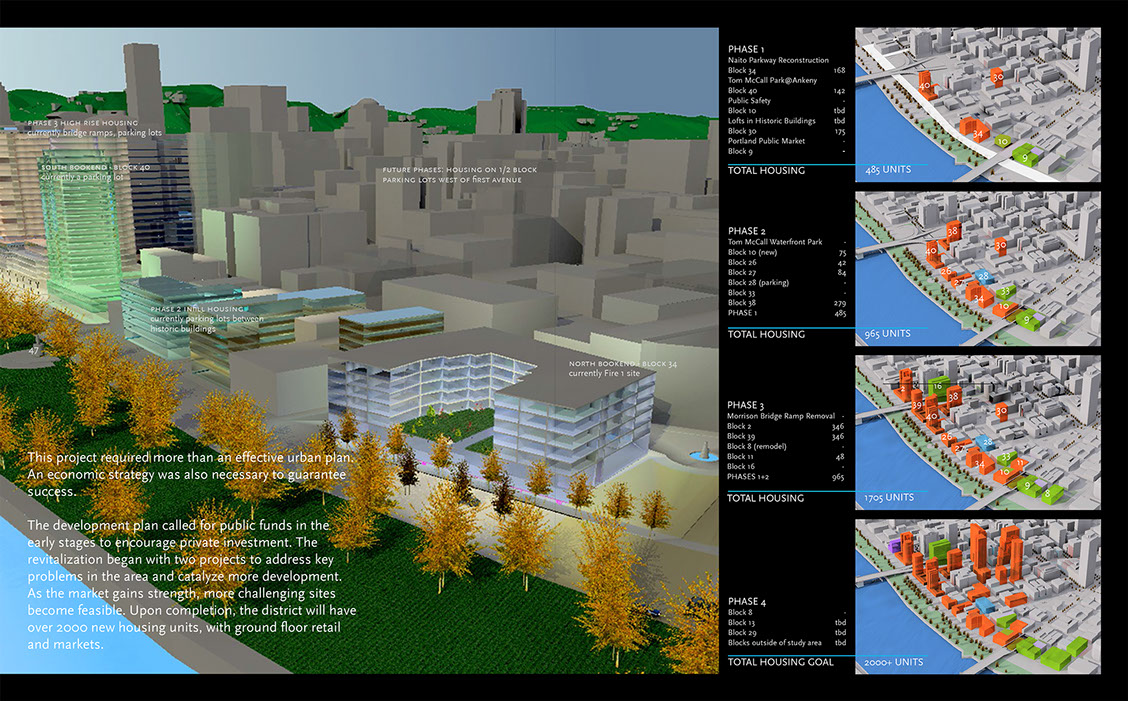
Task: Select the Phase 3 map thumbnail
Action: pyautogui.click(x=978, y=432)
